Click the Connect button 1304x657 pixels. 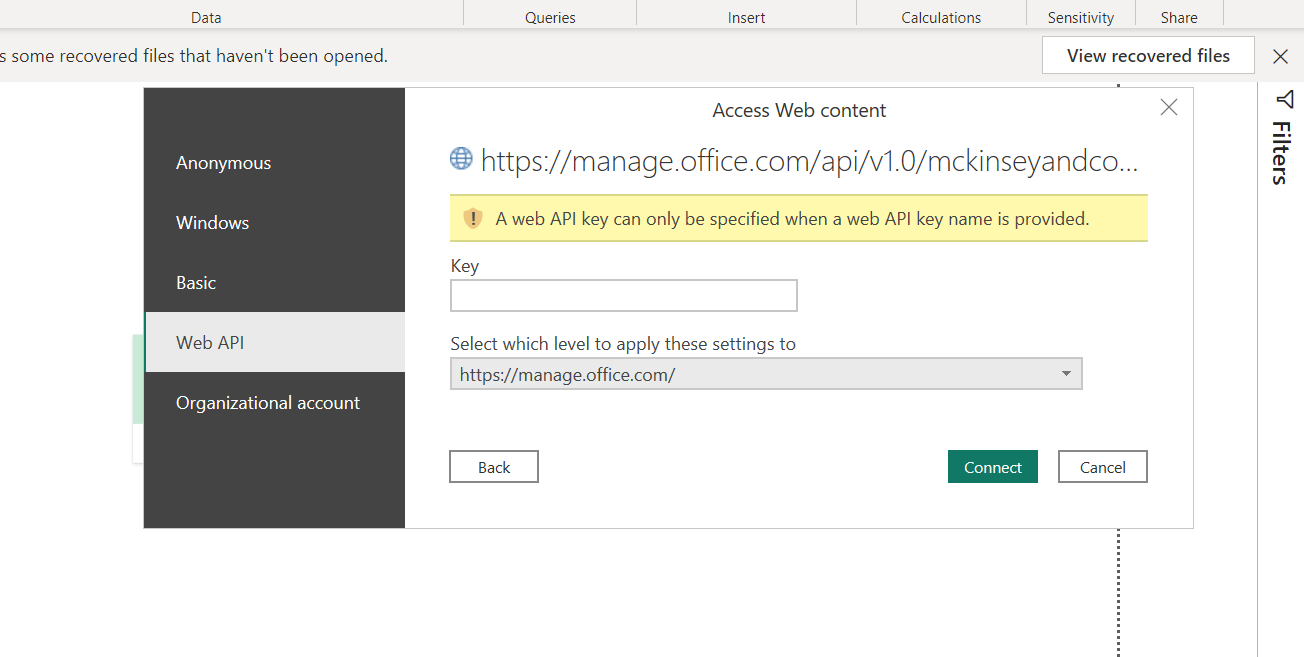(993, 467)
